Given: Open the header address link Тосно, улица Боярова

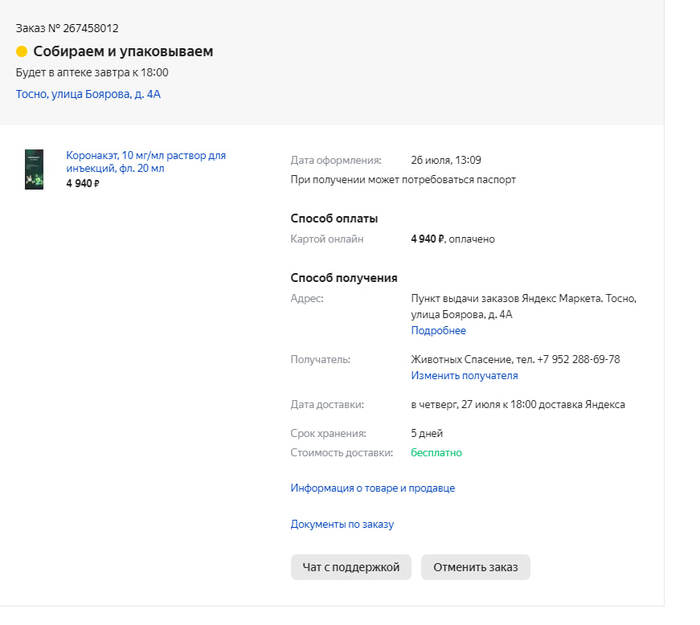Looking at the screenshot, I should 88,94.
